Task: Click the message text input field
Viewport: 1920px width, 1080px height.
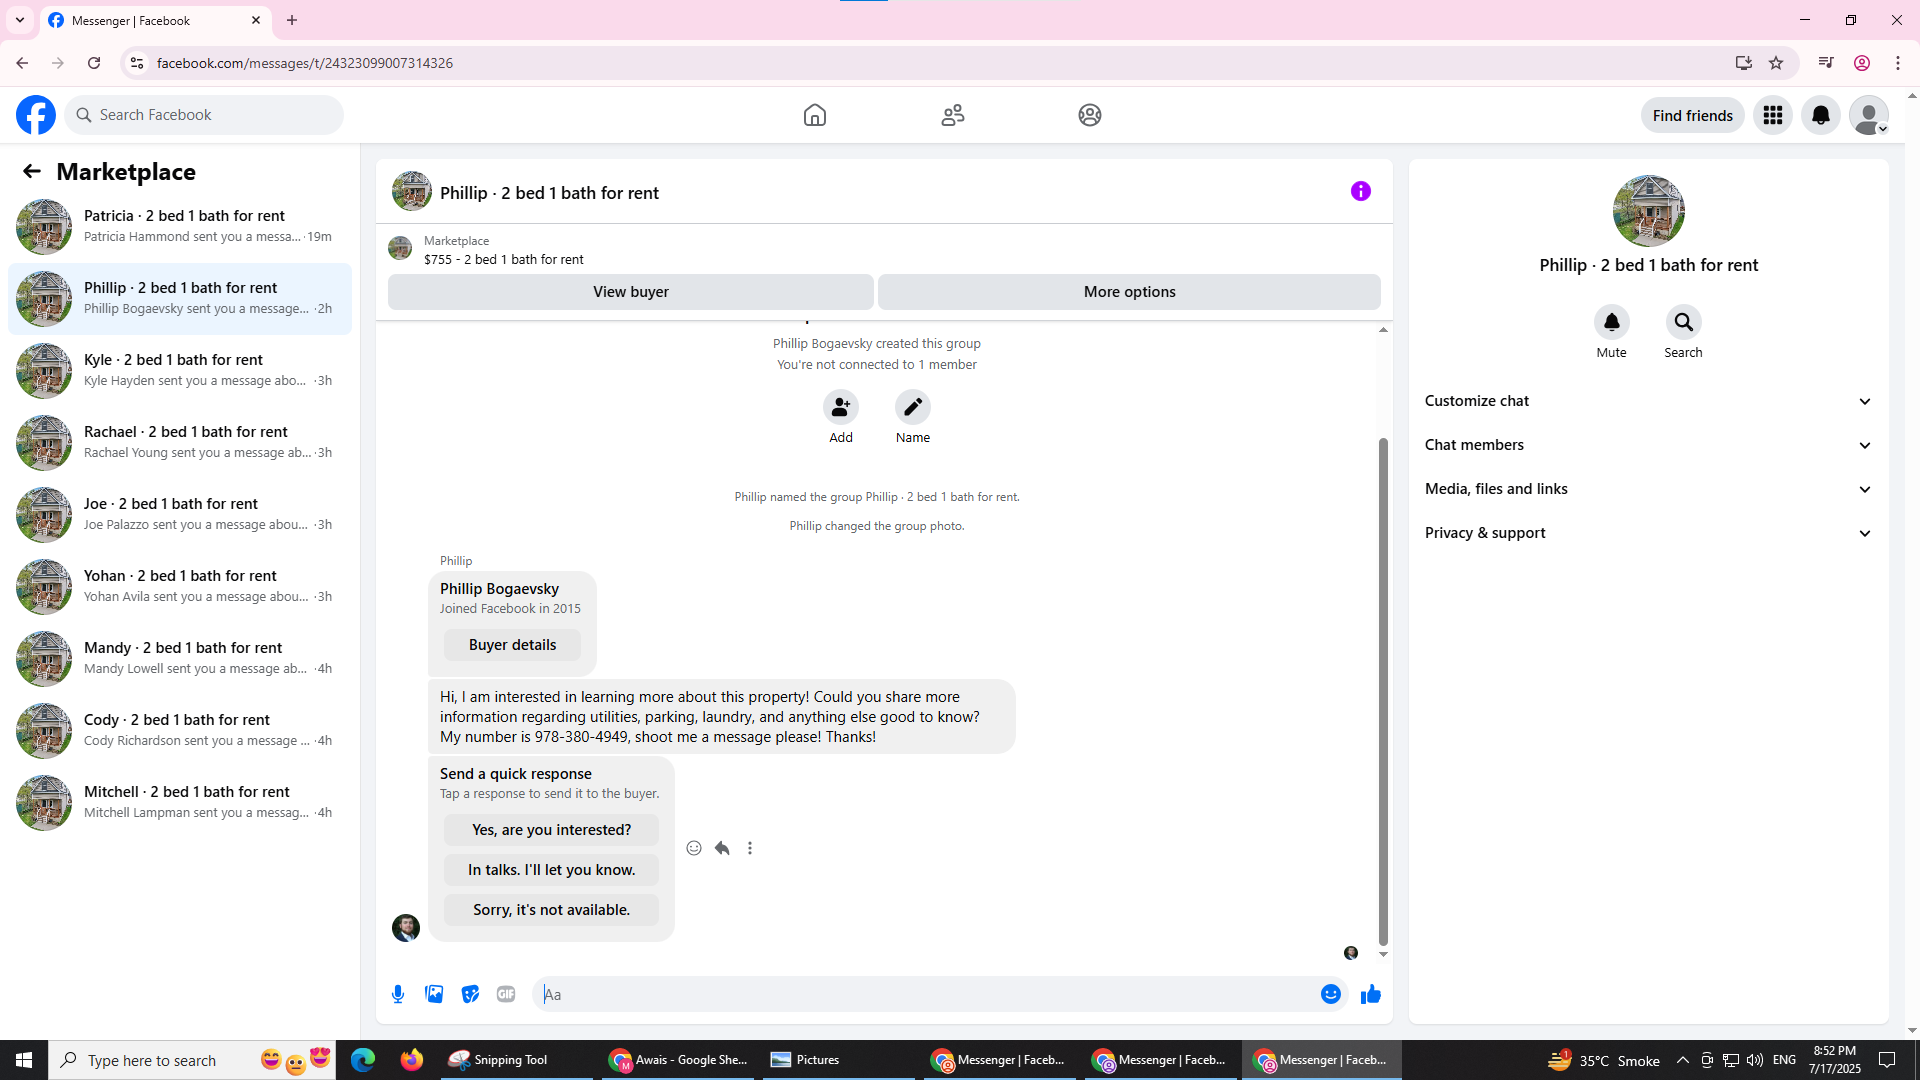Action: 925,994
